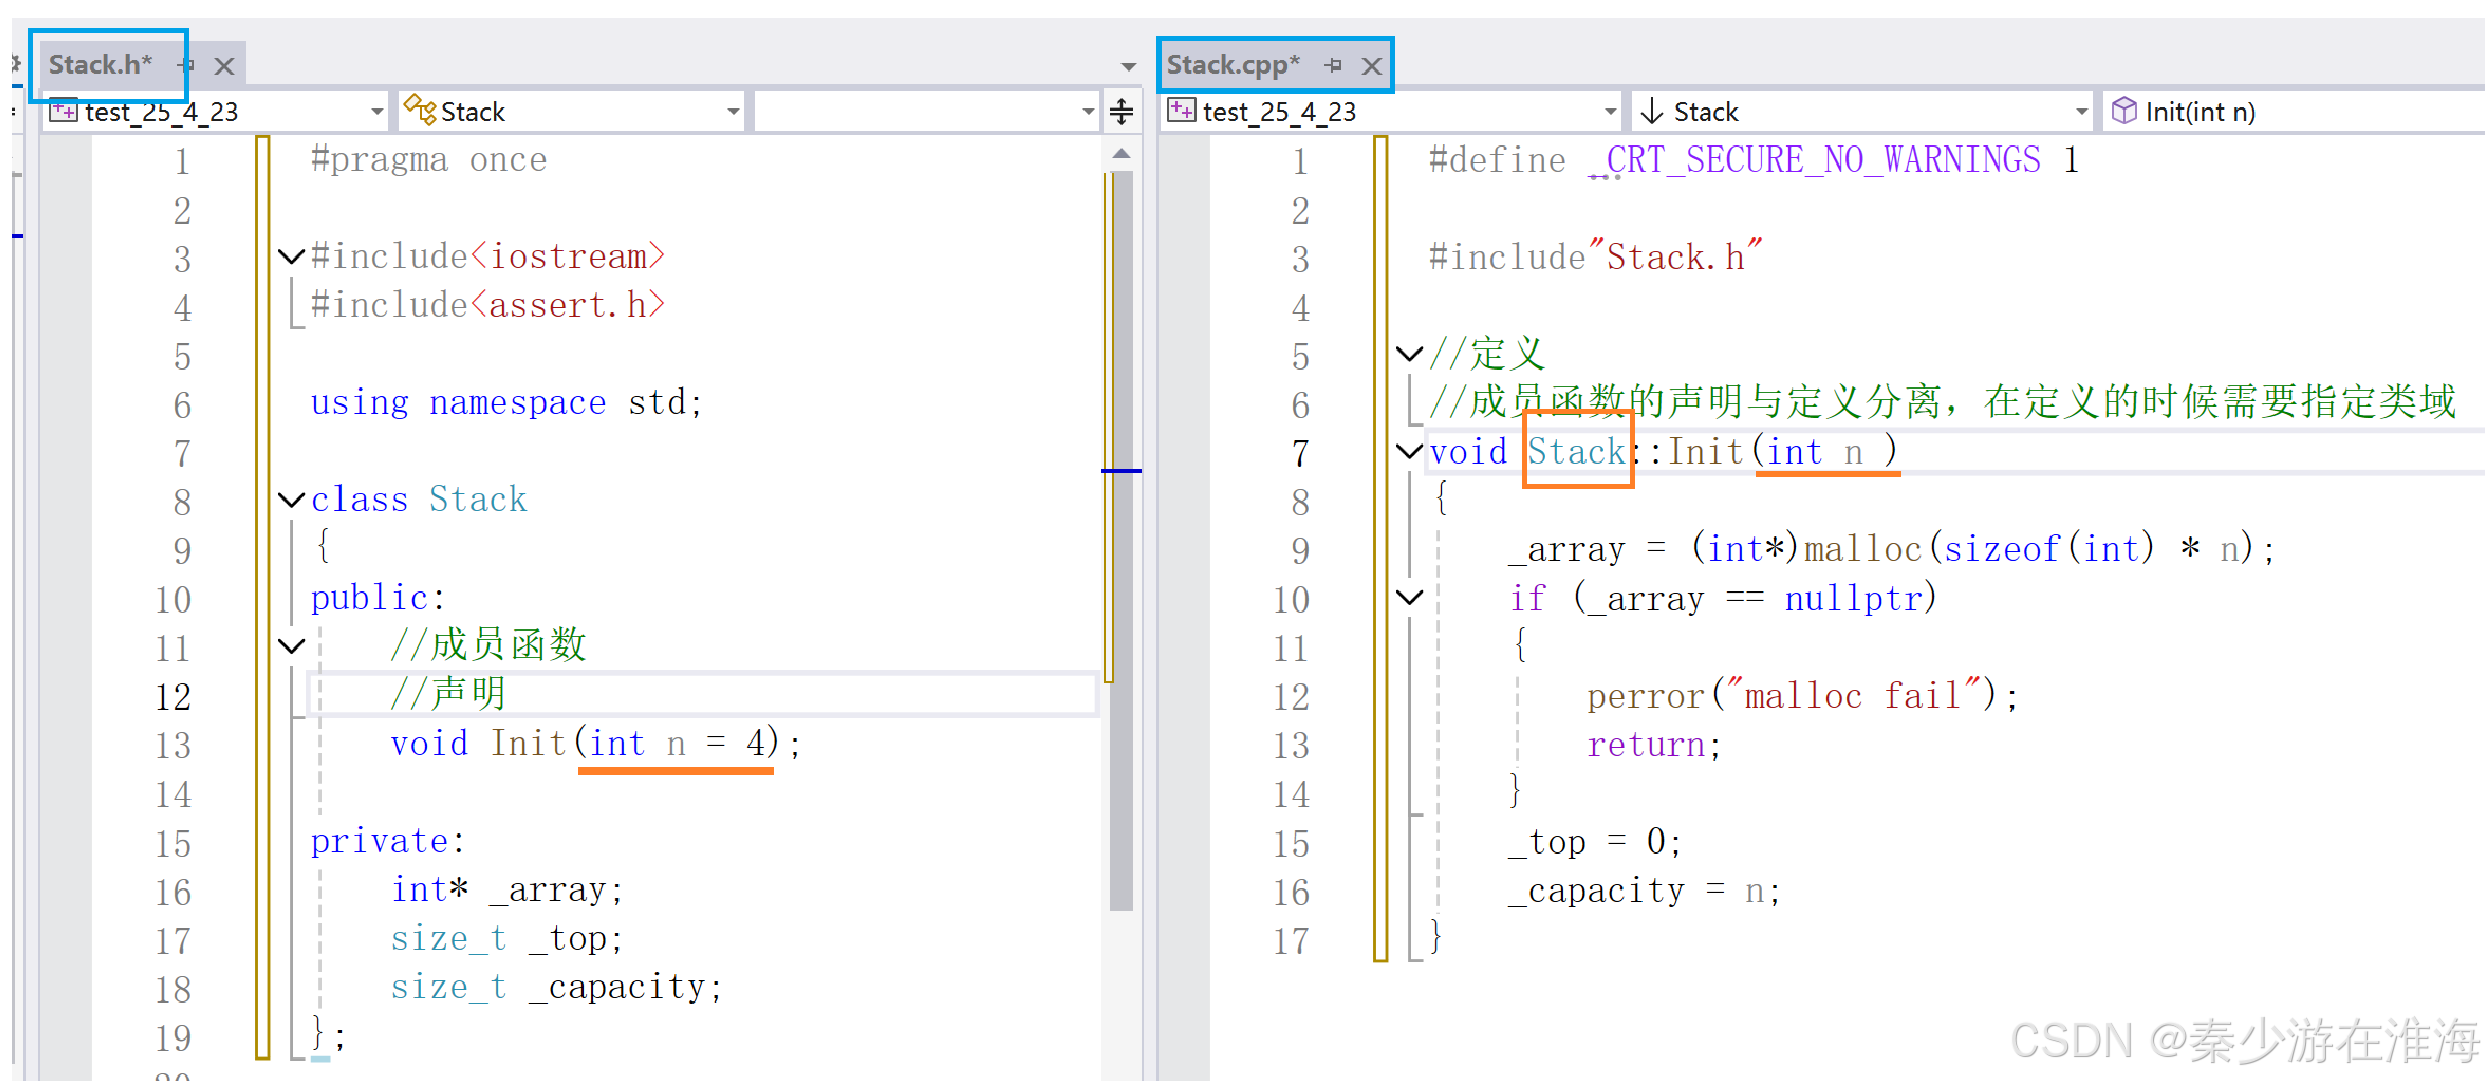
Task: Collapse the #include block in Stack.h
Action: (x=291, y=256)
